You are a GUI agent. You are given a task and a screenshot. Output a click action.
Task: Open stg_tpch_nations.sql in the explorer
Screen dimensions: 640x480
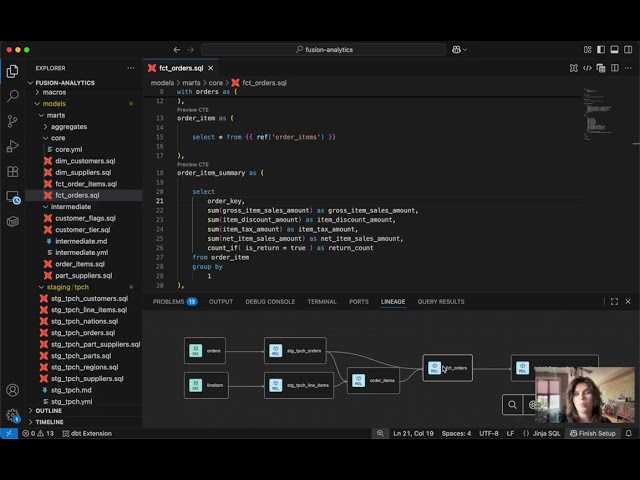(84, 321)
